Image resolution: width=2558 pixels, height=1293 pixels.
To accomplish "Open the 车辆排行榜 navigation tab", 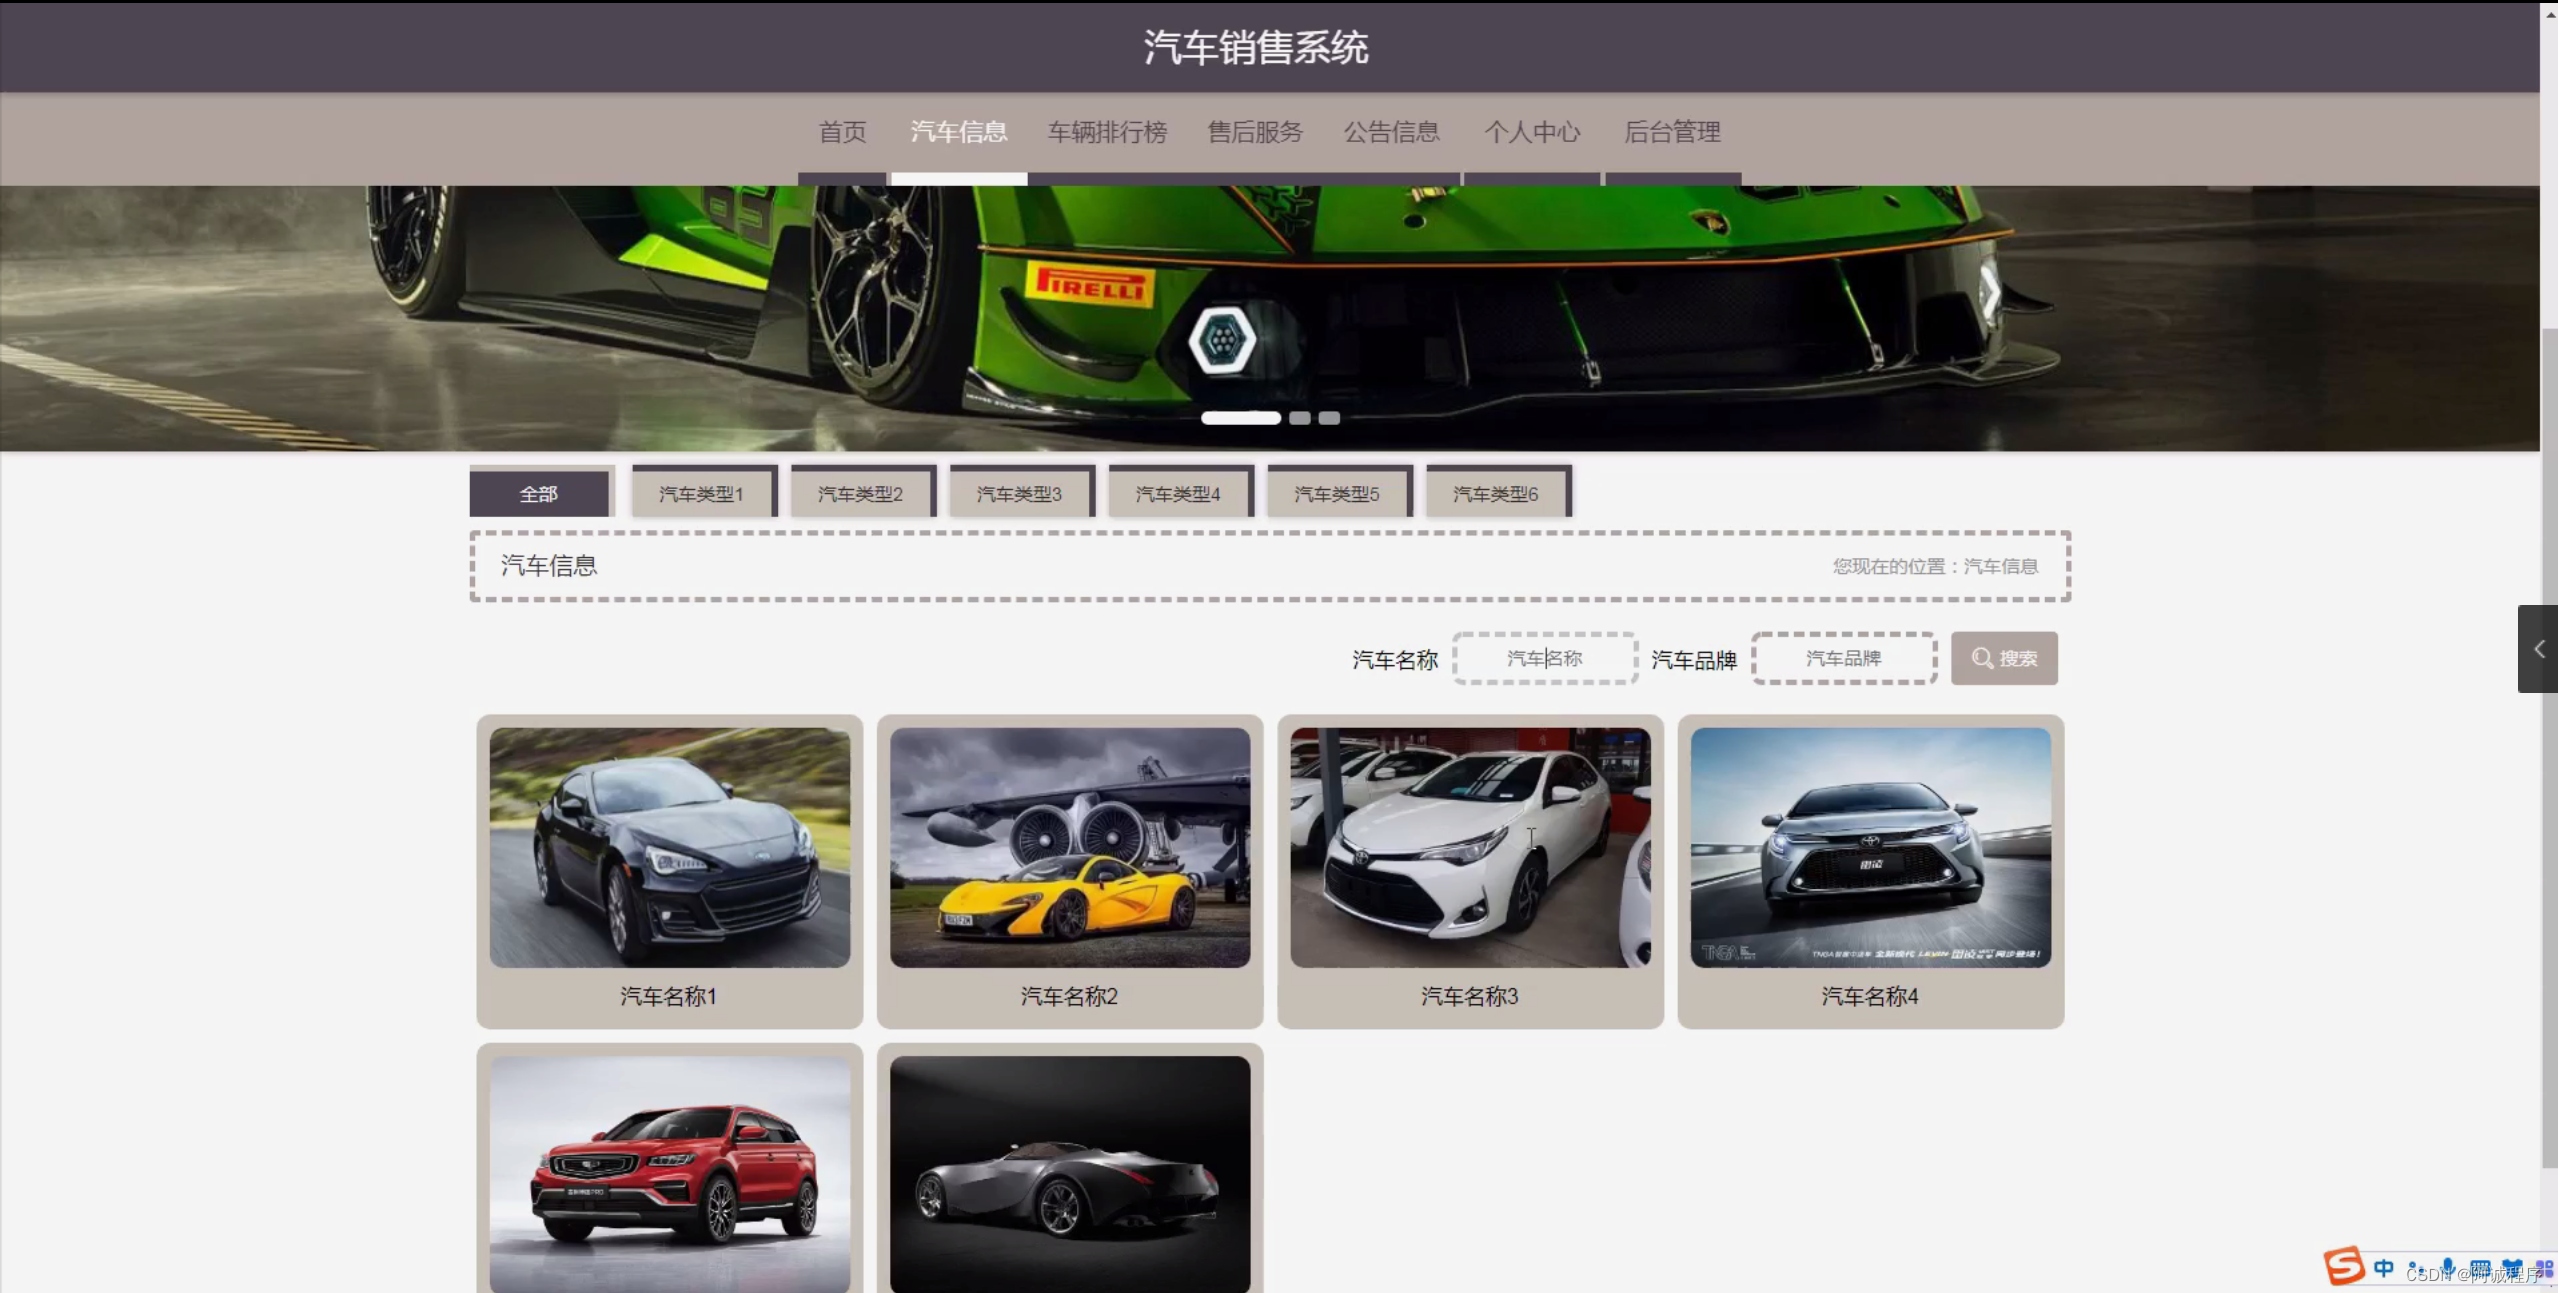I will click(x=1107, y=132).
